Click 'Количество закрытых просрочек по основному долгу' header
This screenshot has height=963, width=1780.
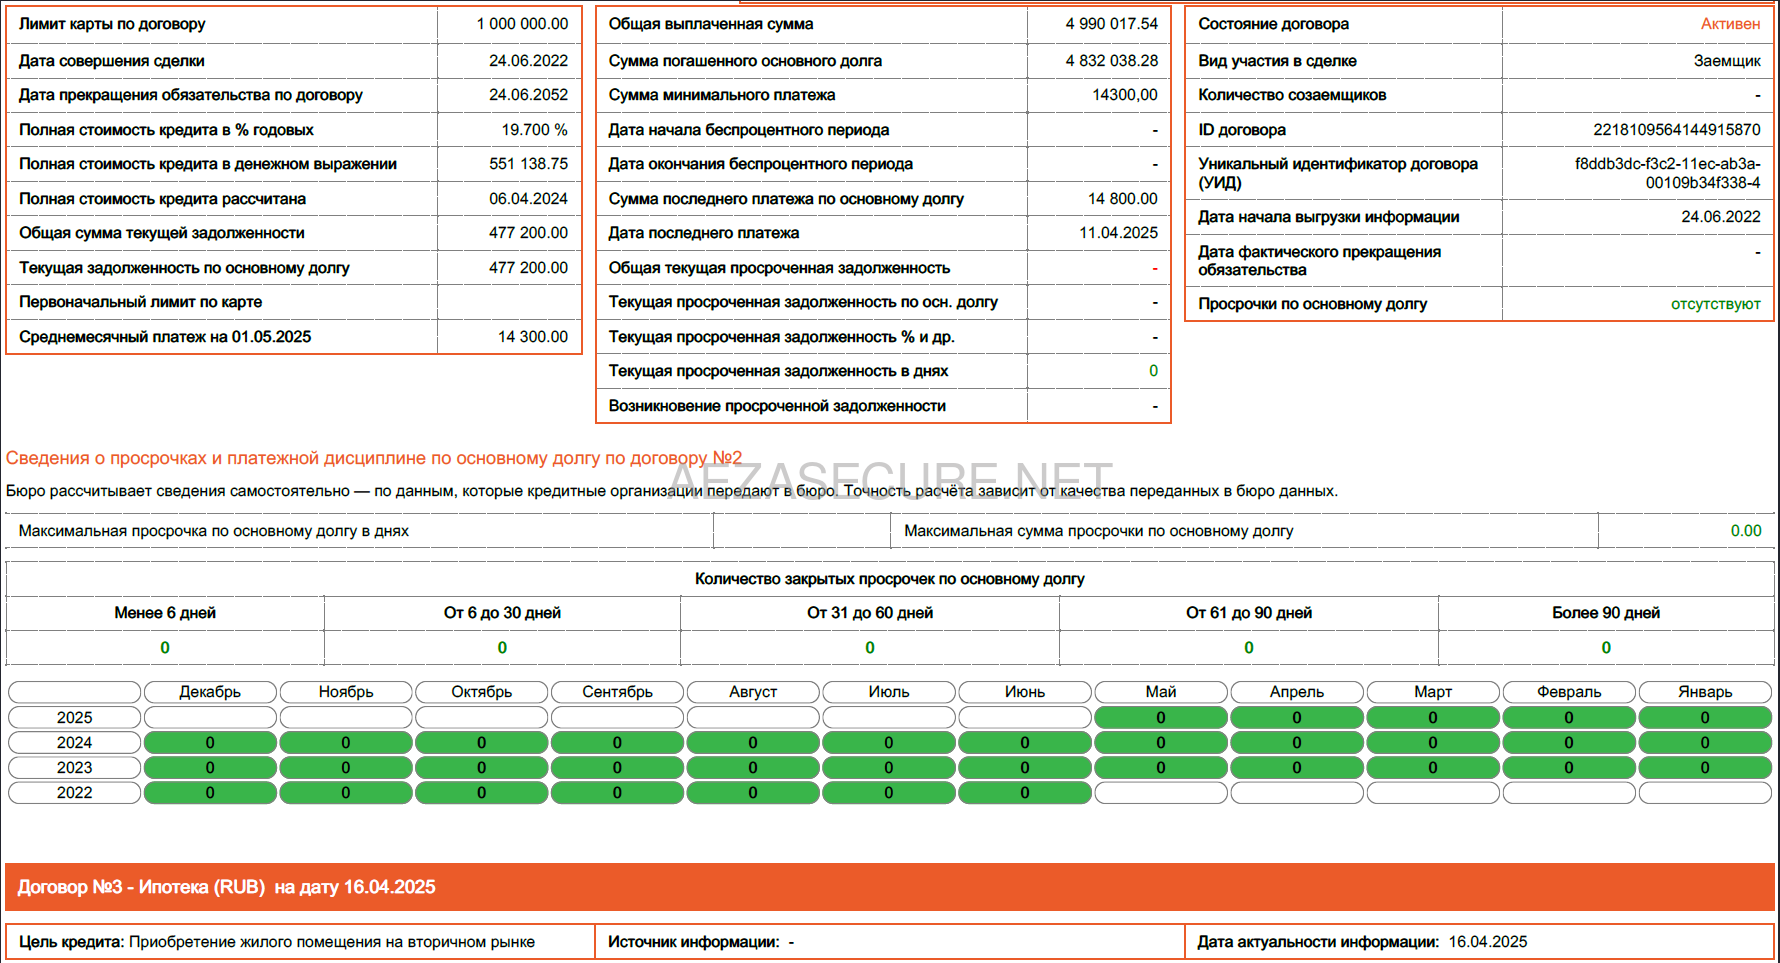click(x=889, y=579)
